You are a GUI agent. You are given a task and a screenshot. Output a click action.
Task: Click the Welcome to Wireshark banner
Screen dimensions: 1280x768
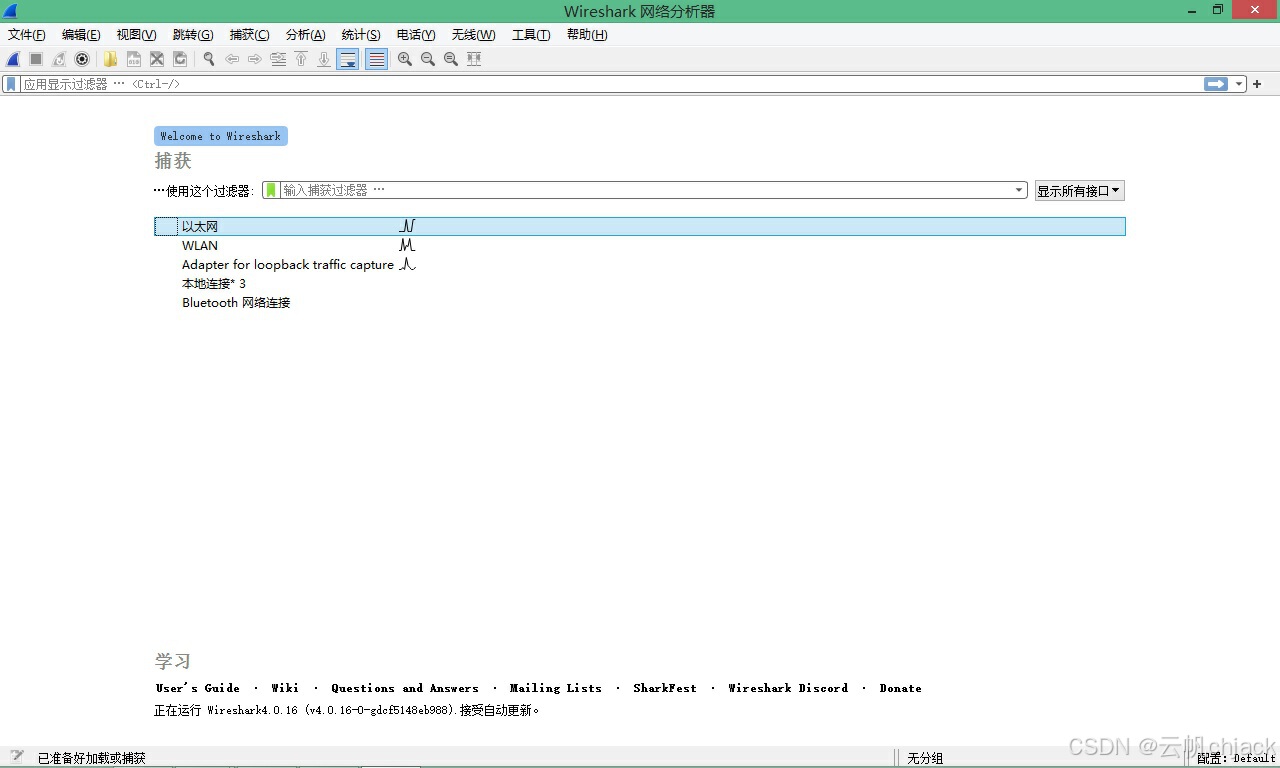click(221, 136)
